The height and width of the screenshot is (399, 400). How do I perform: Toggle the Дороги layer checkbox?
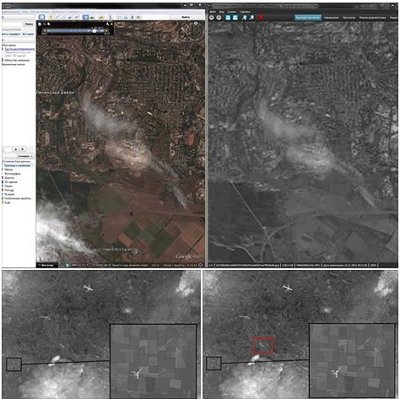pos(3,178)
